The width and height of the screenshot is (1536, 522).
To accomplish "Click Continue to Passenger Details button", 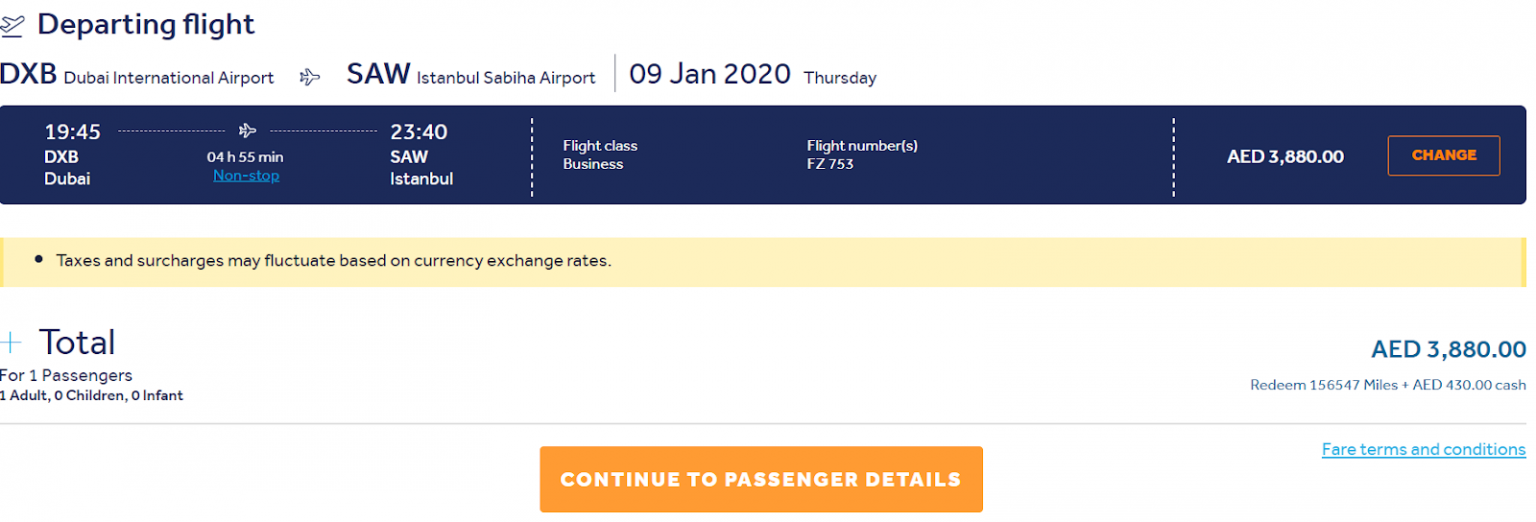I will click(x=761, y=479).
